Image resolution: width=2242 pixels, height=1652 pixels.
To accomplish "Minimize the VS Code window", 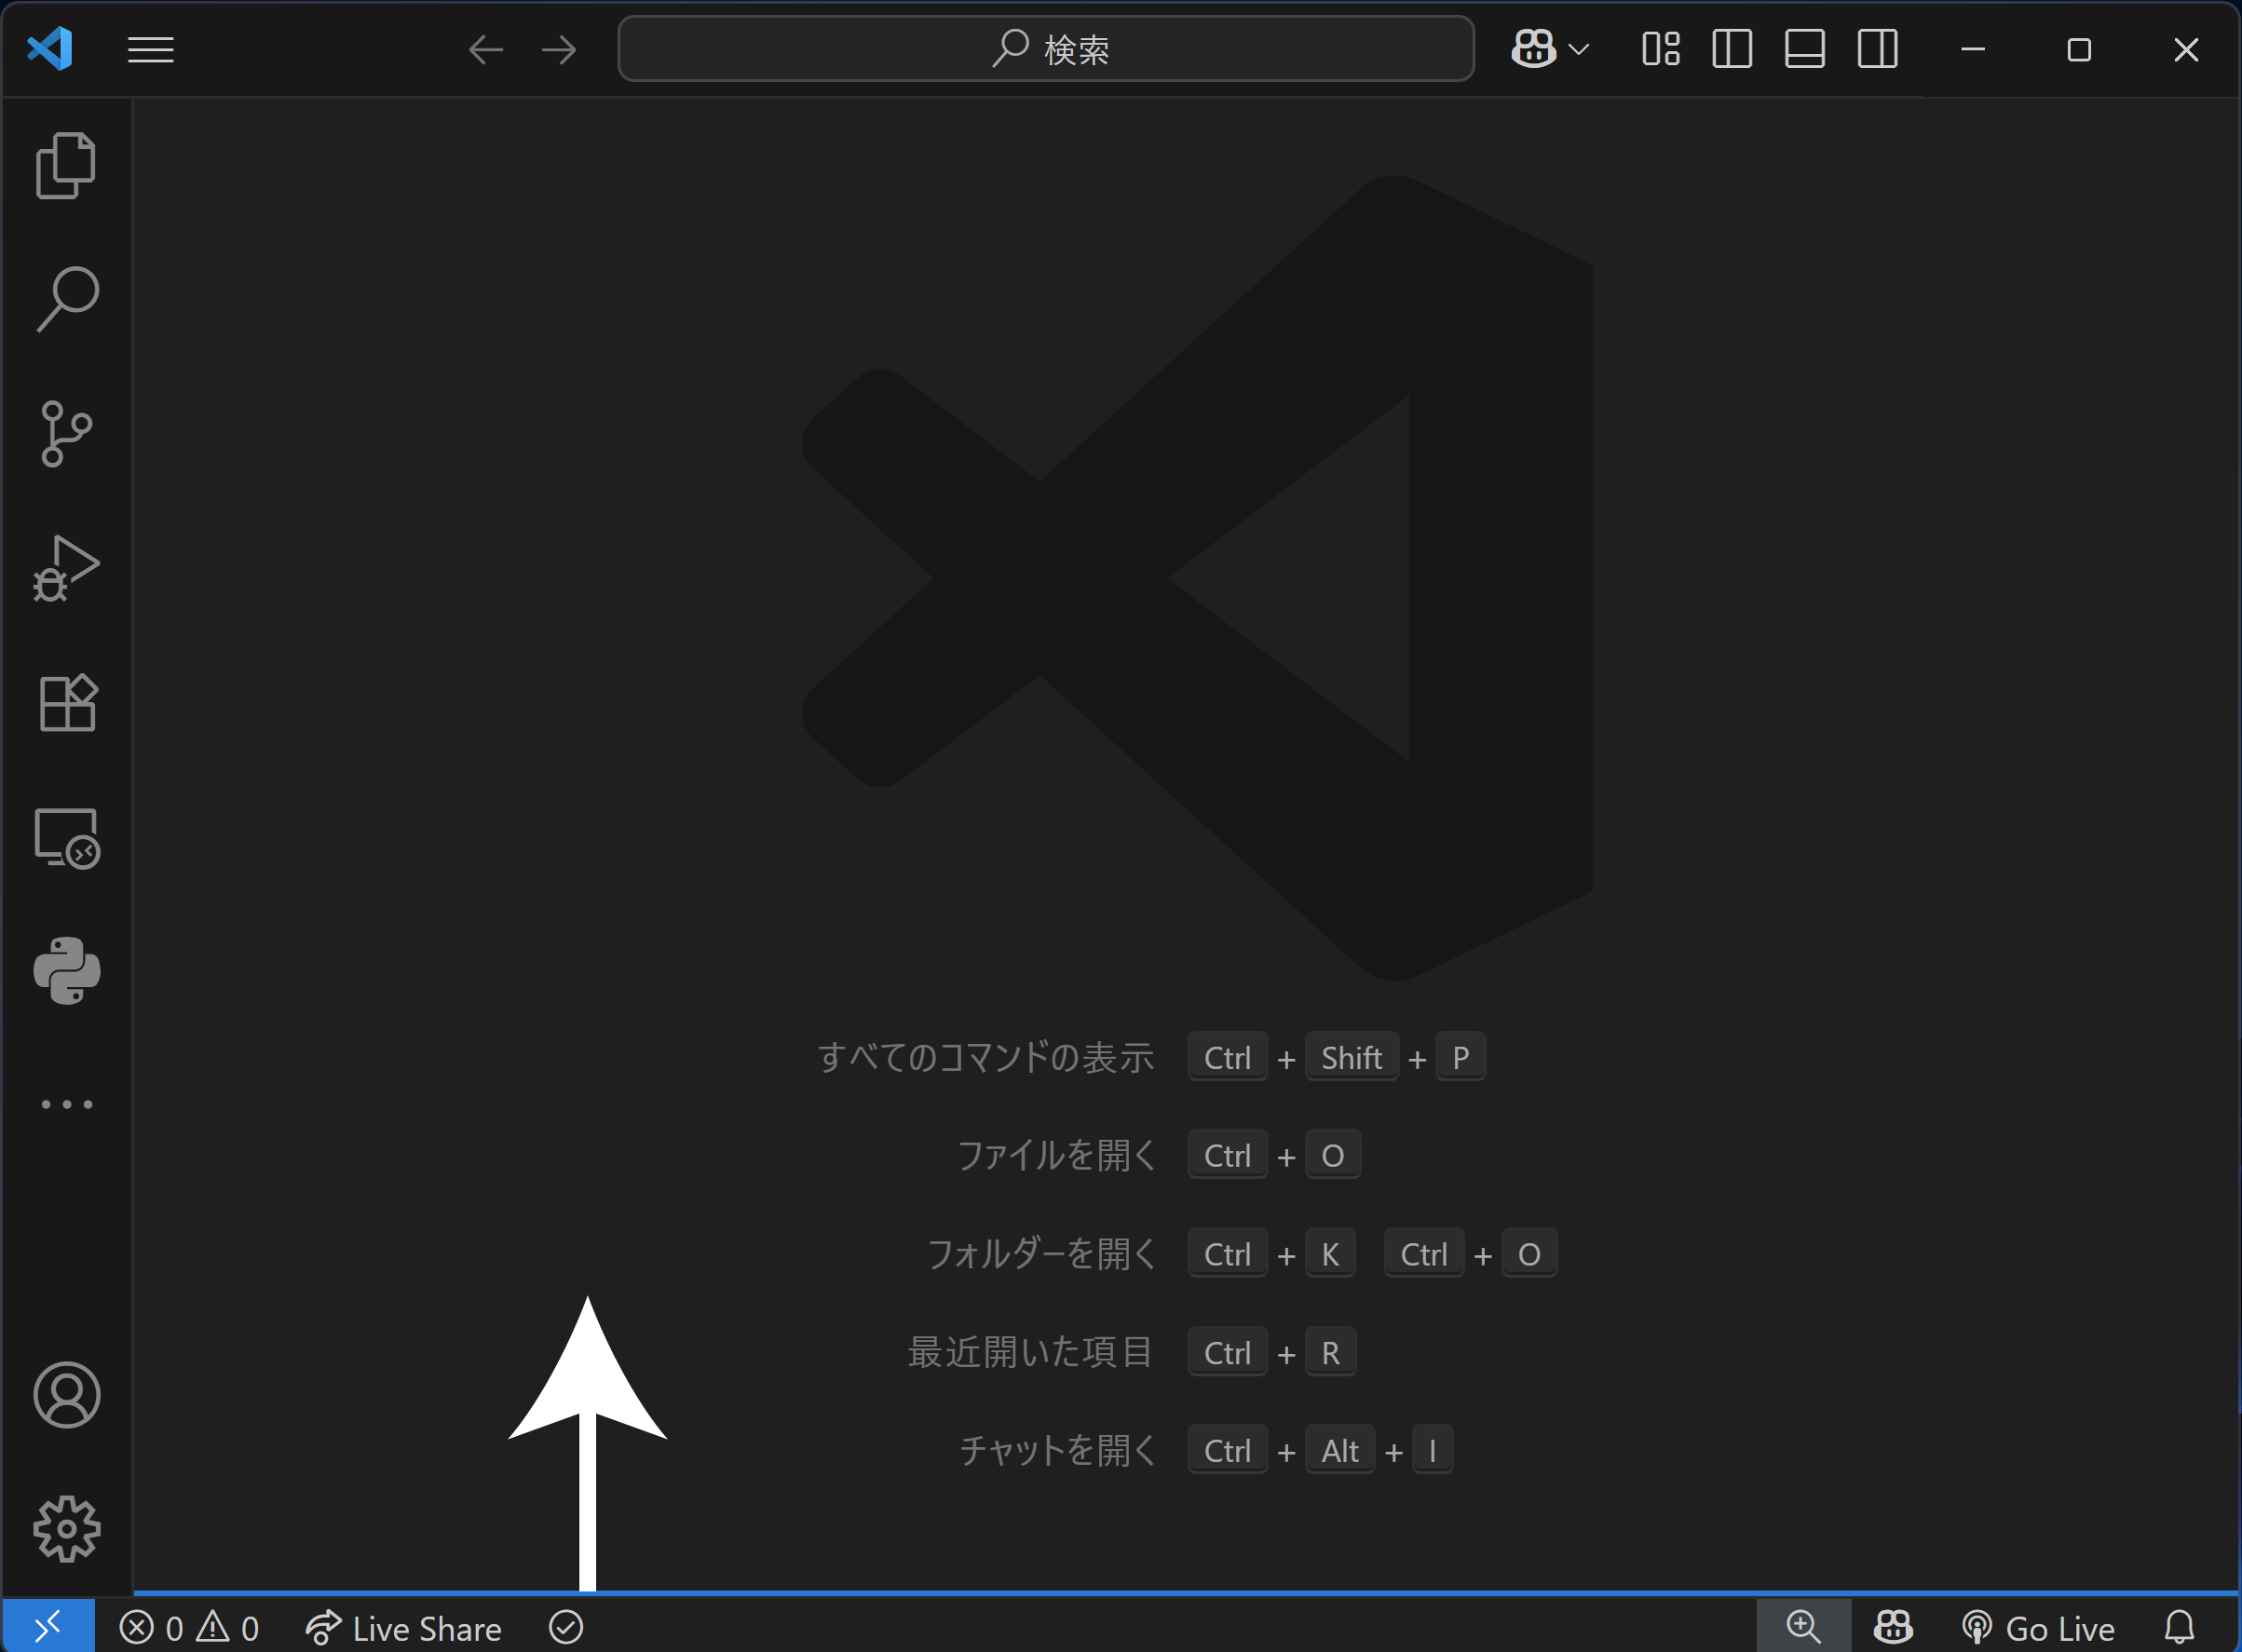I will coord(1973,49).
